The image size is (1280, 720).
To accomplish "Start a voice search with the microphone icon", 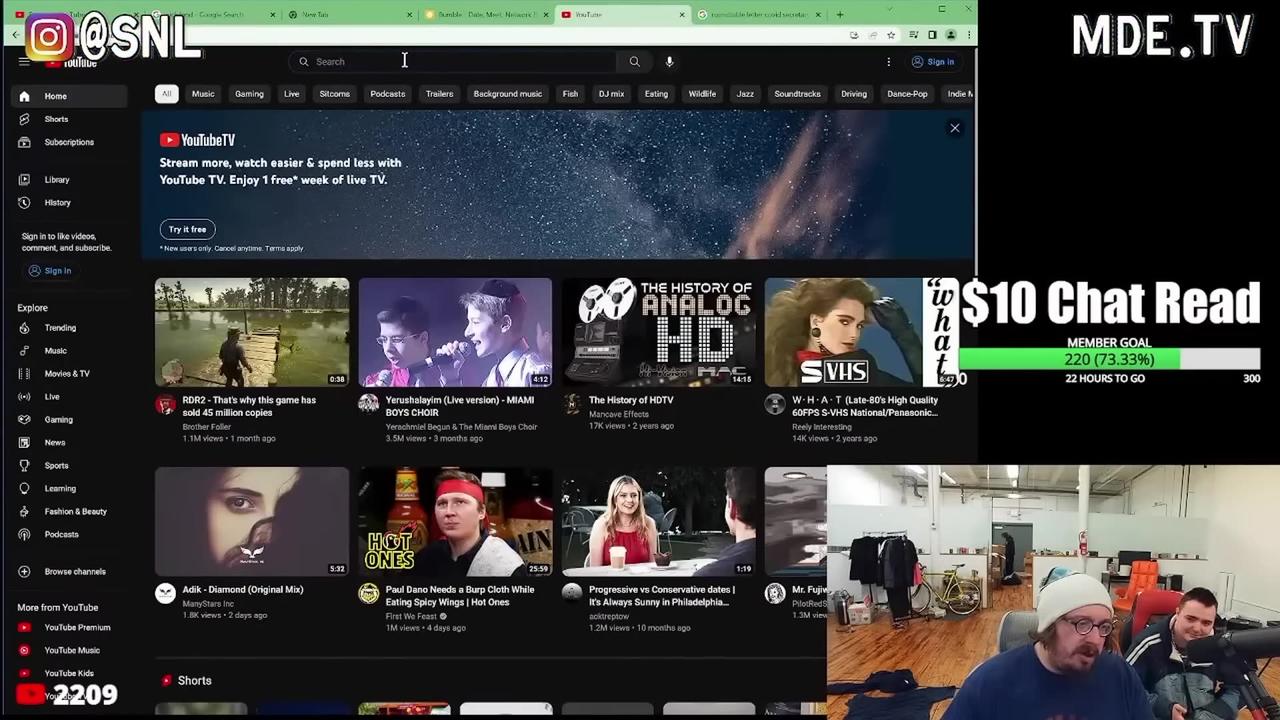I will point(669,61).
